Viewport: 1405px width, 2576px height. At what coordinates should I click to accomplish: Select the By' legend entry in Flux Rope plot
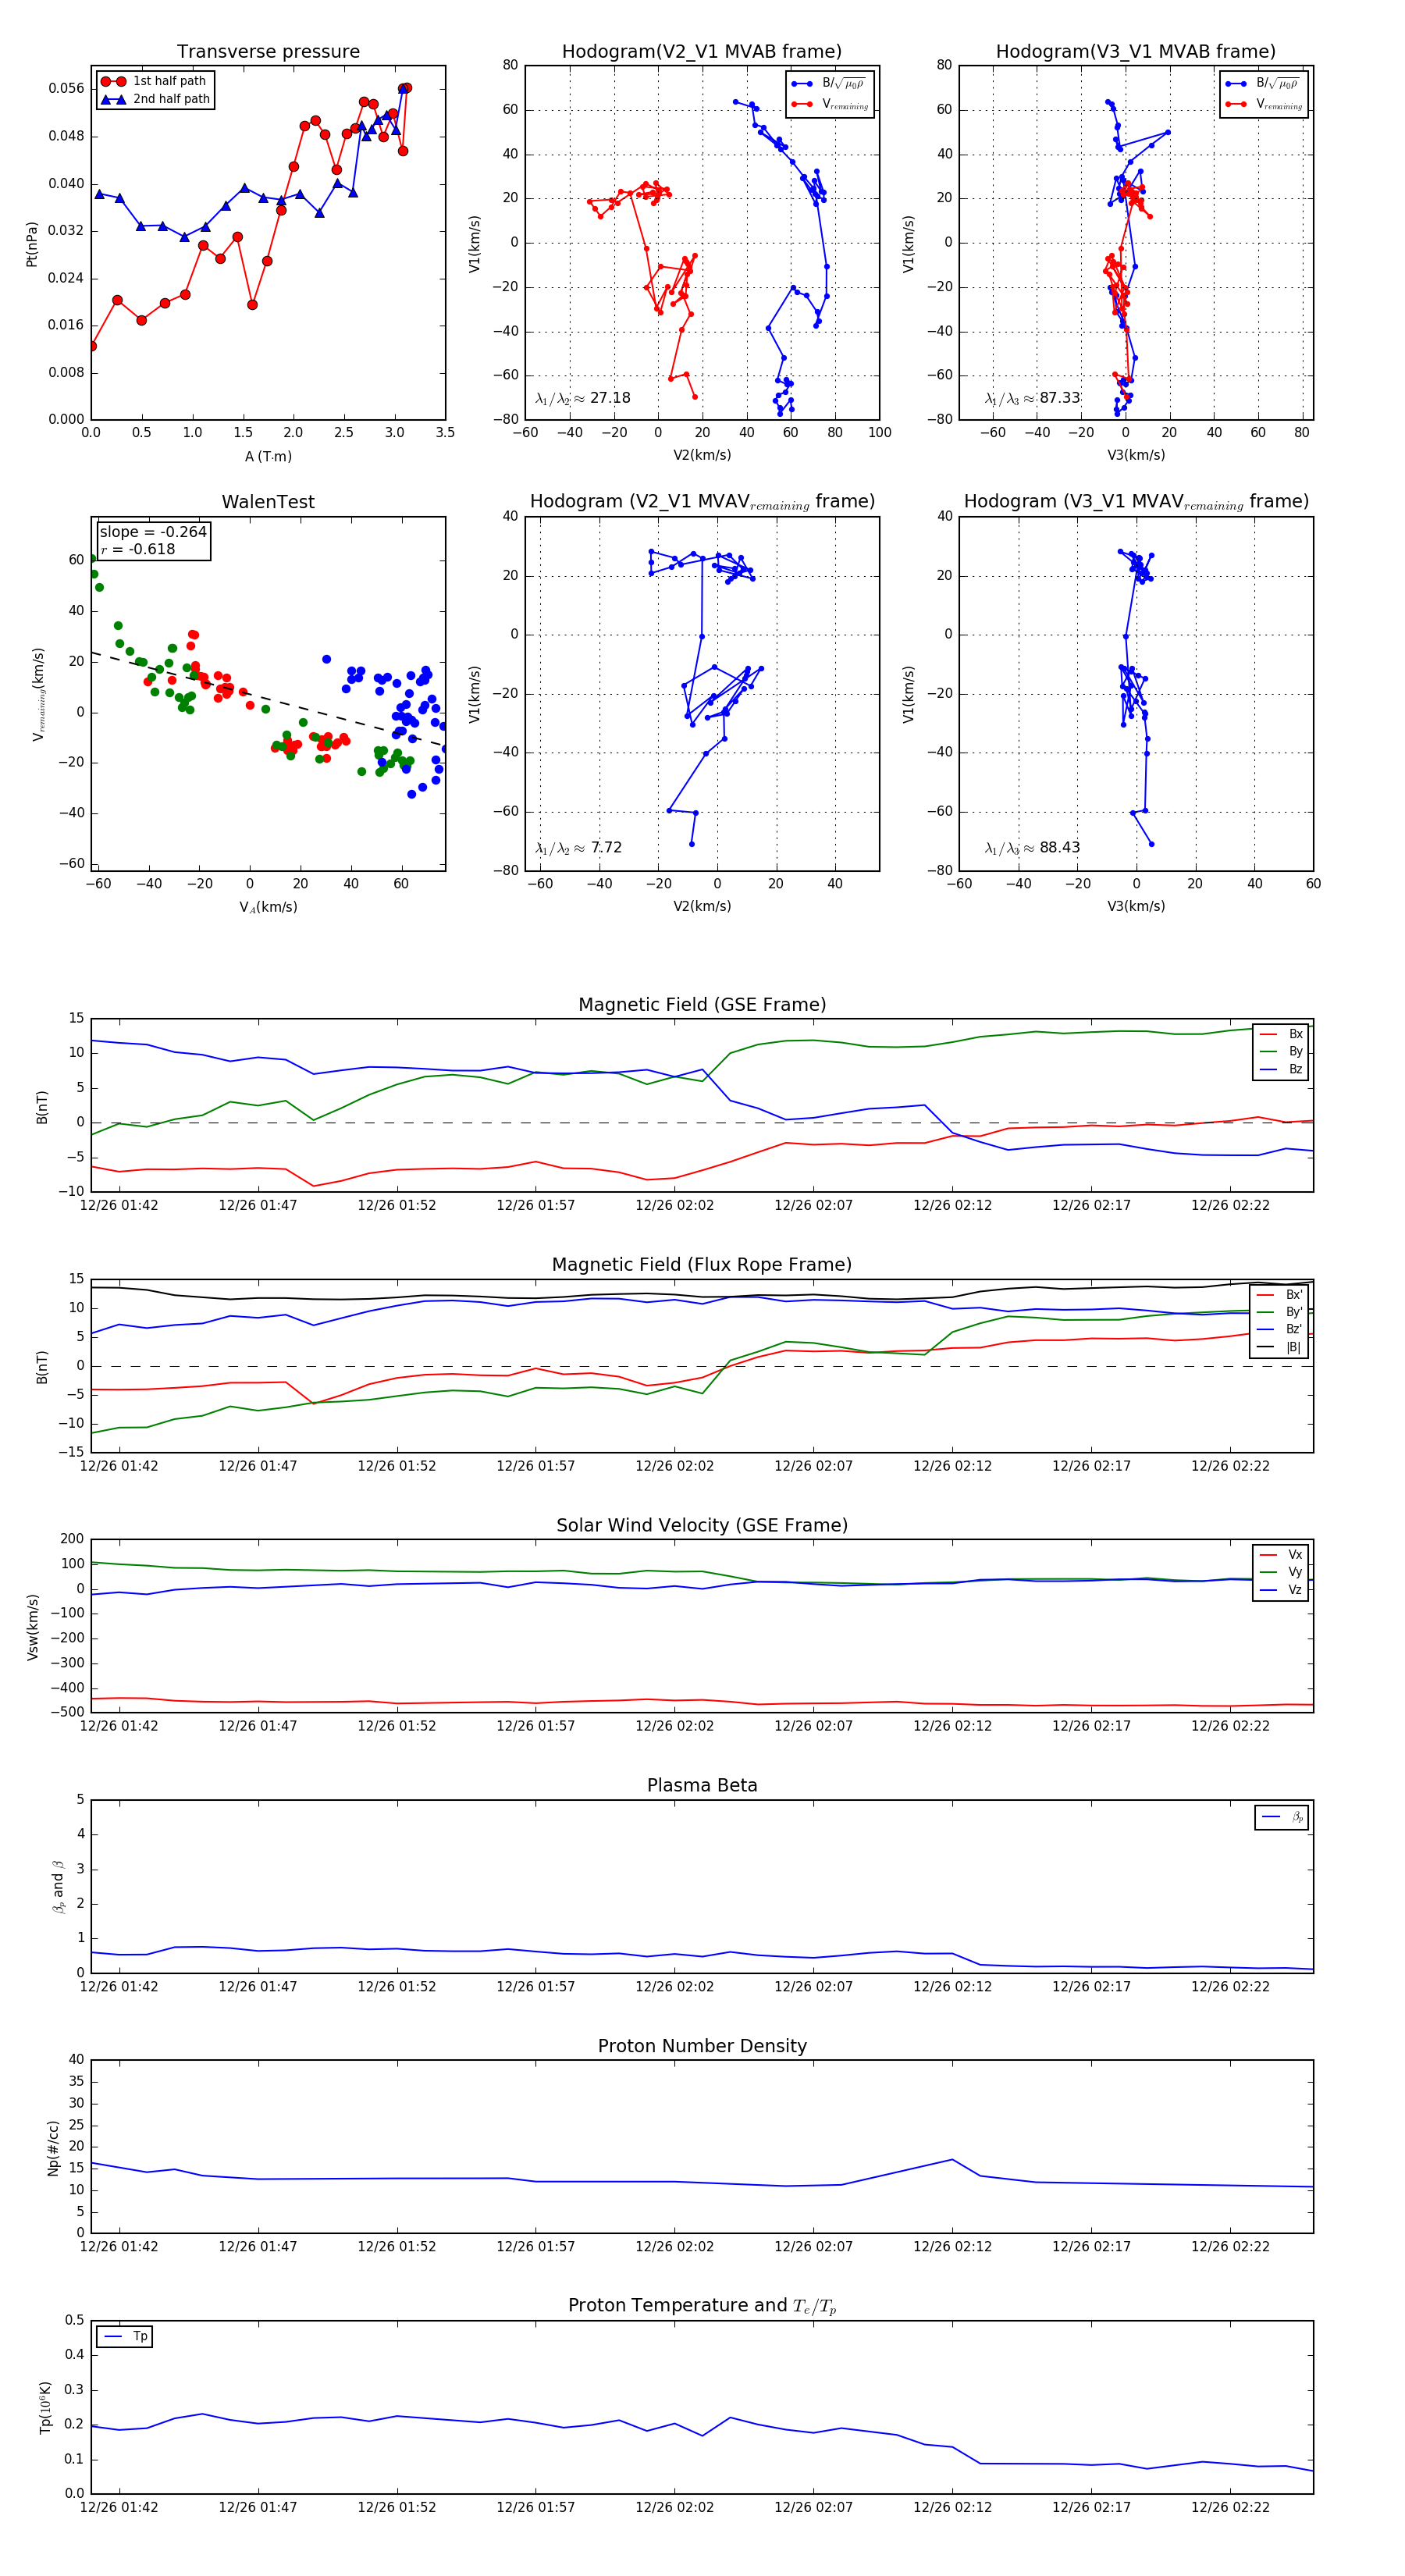point(1281,1312)
